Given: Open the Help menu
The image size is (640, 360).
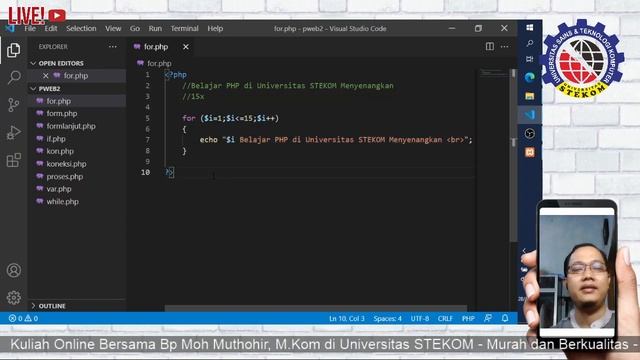Looking at the screenshot, I should (x=215, y=29).
